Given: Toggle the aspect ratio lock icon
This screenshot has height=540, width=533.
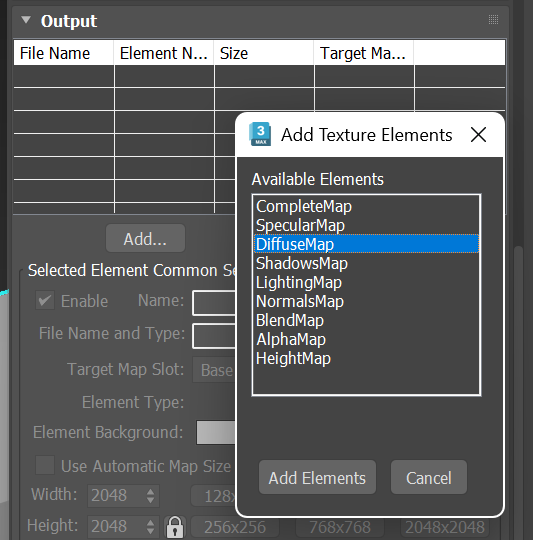Looking at the screenshot, I should [x=175, y=527].
